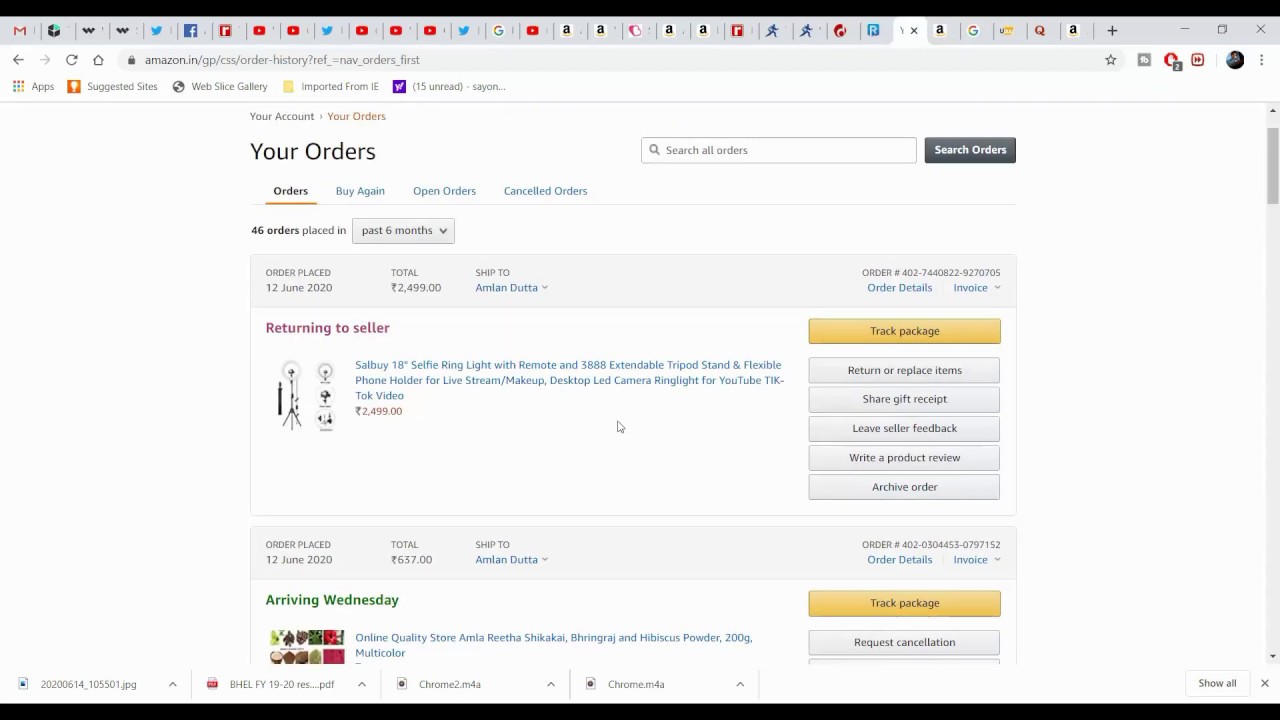Open Order Details for order 402-0304453-0797152
The width and height of the screenshot is (1280, 720).
click(899, 560)
